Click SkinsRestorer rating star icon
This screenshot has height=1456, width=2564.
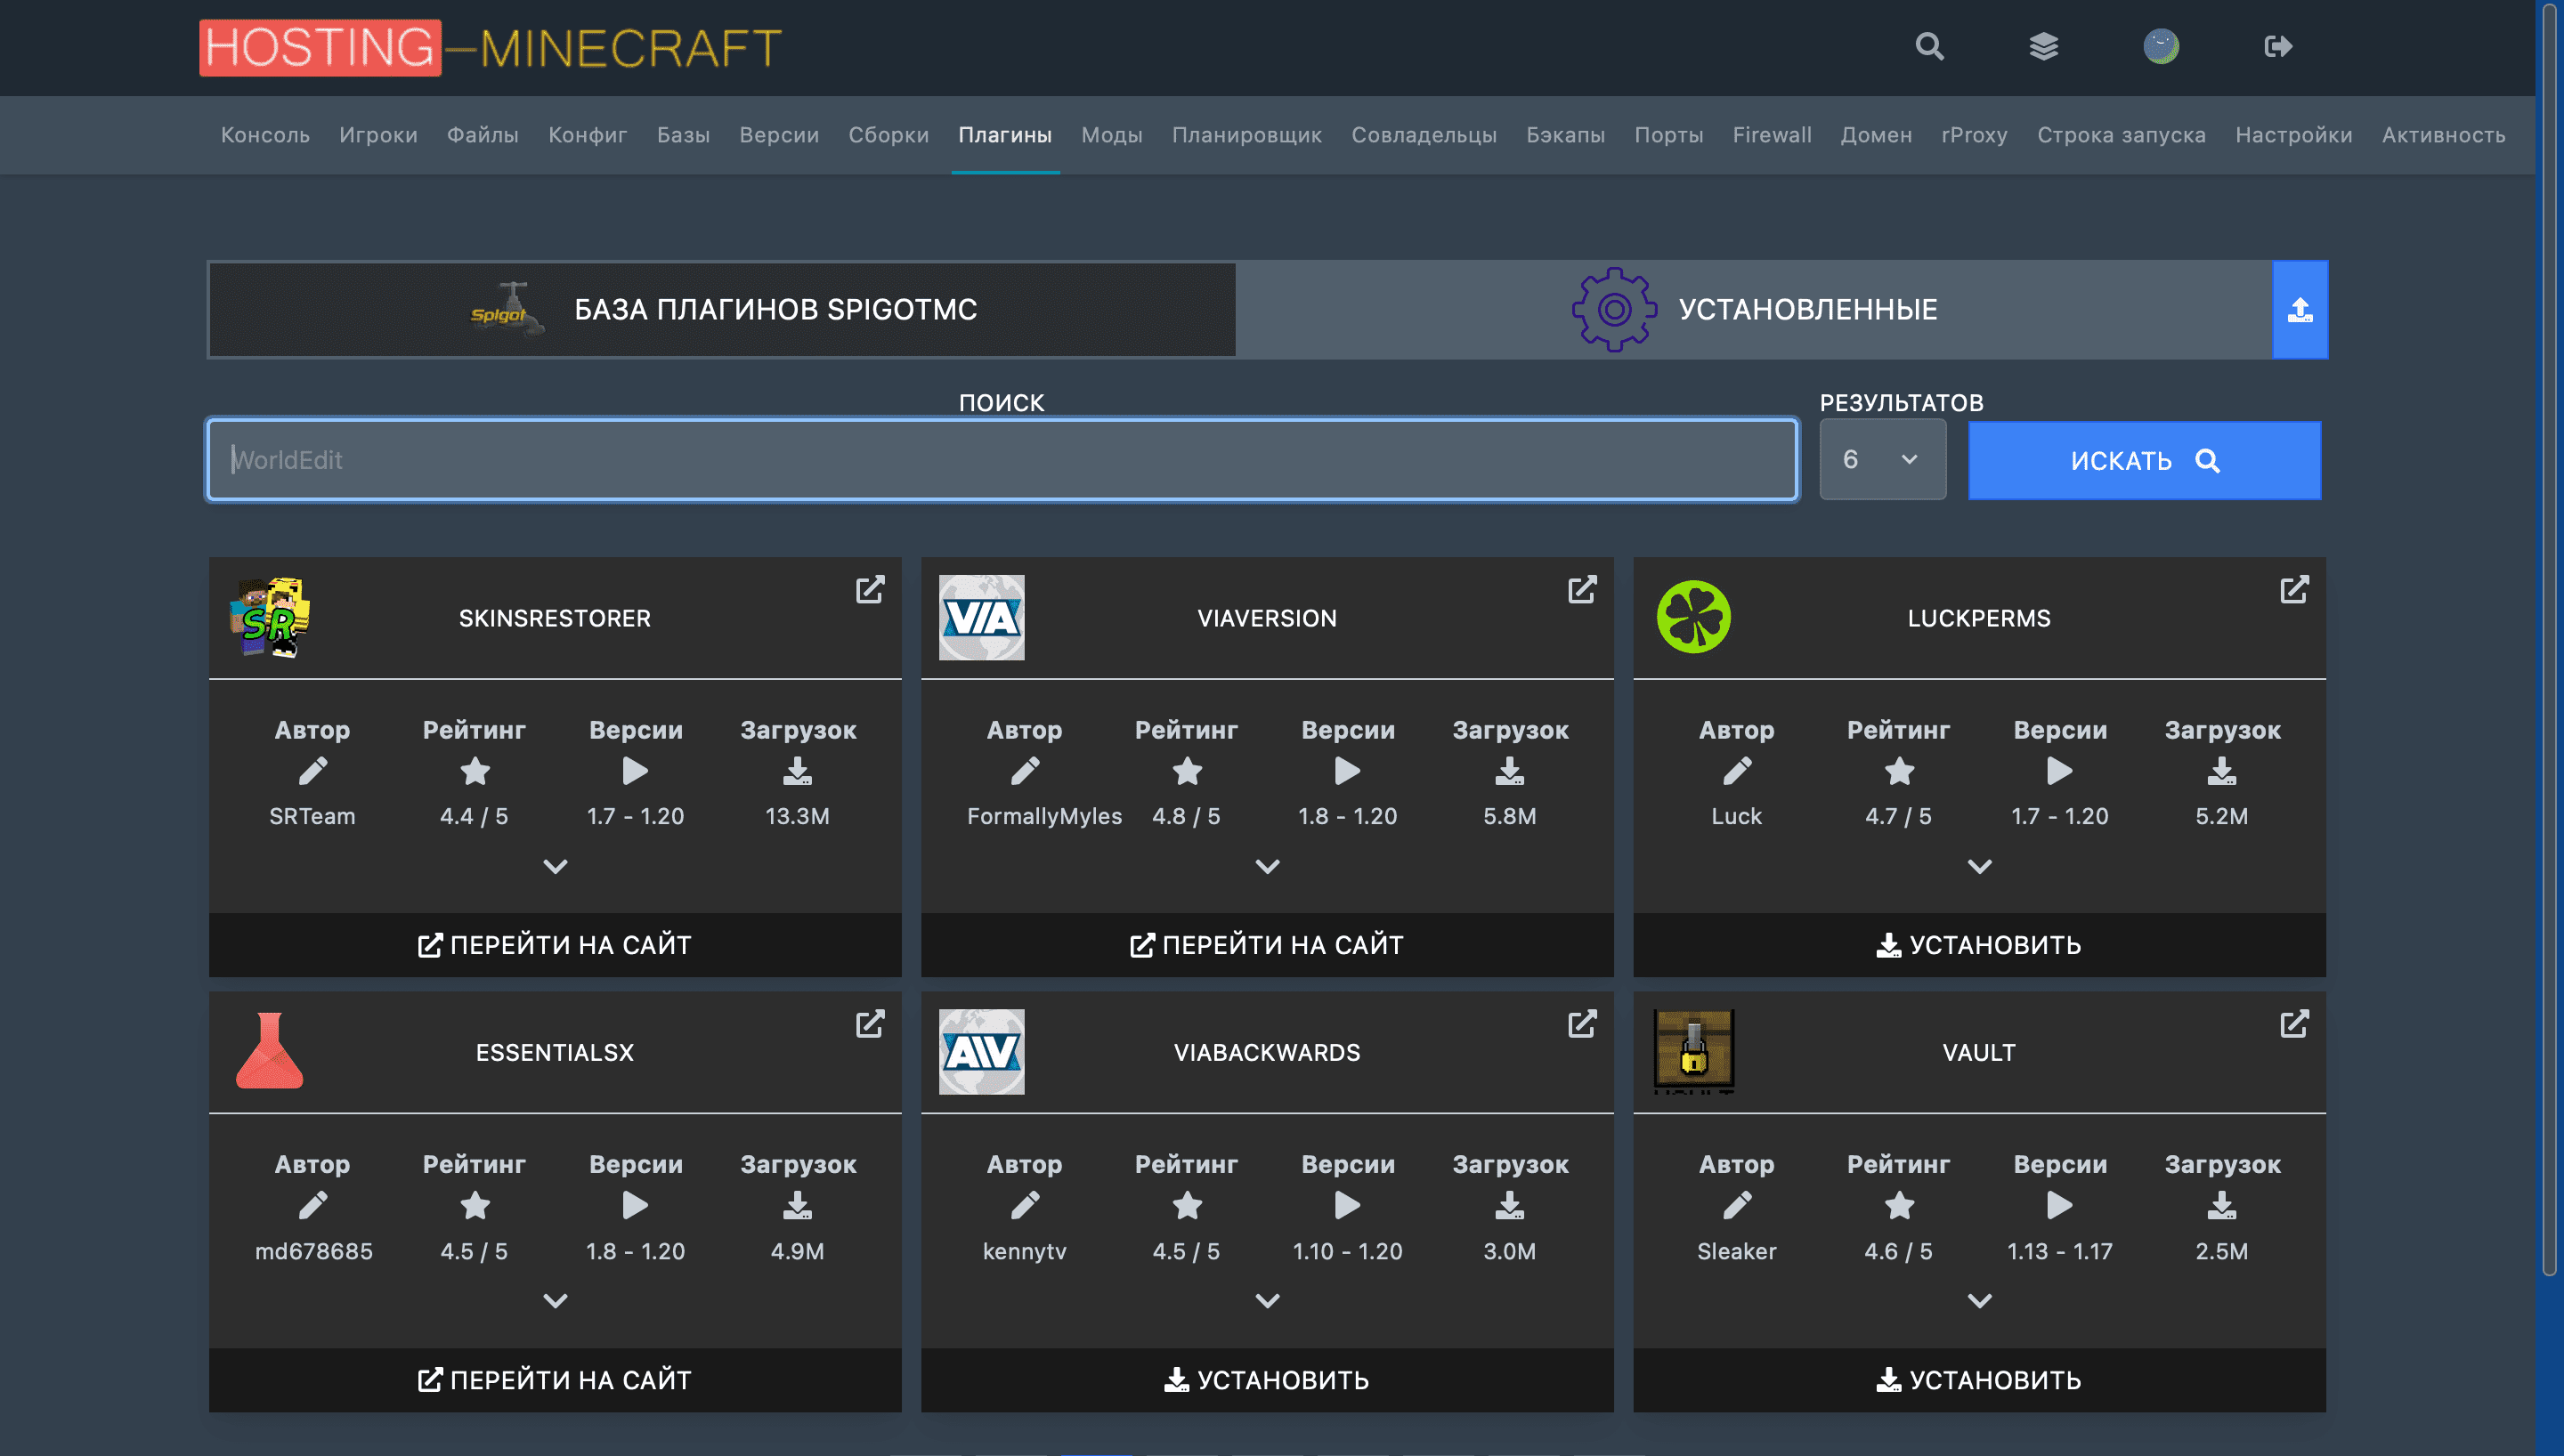[474, 772]
